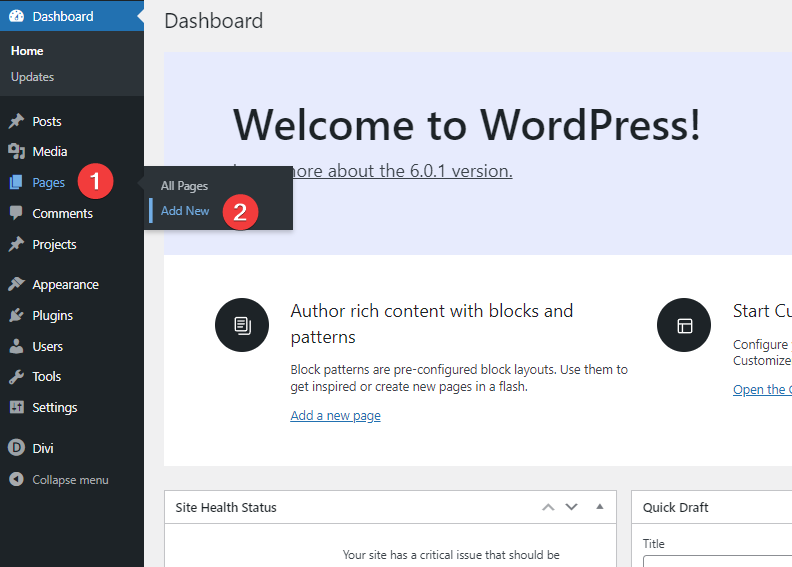This screenshot has height=567, width=792.
Task: Click the 'Block patterns are pre-configured' paragraph
Action: point(459,378)
